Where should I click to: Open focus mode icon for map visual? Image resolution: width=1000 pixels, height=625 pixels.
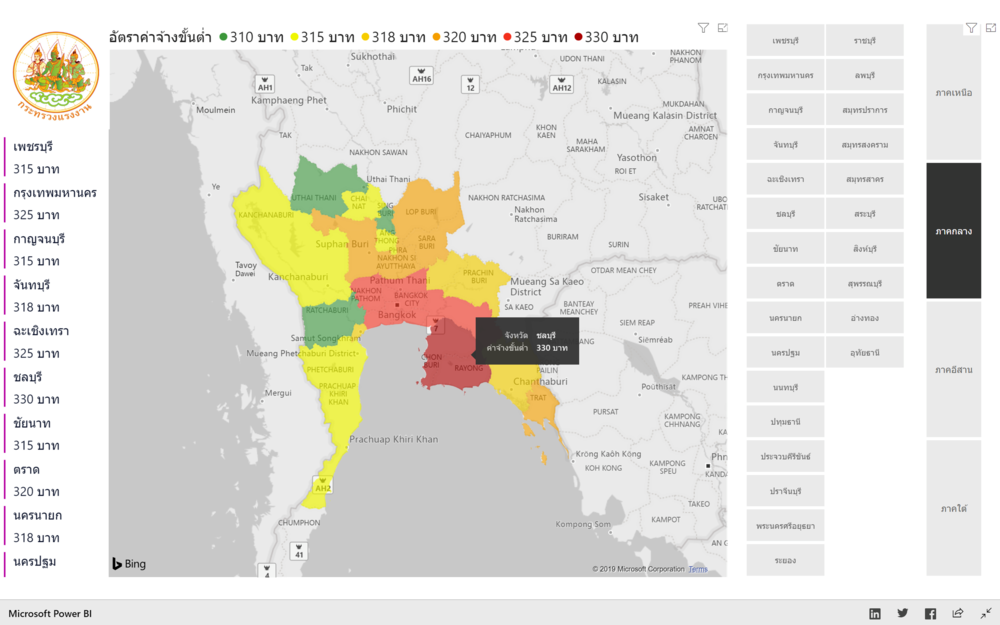pos(722,28)
